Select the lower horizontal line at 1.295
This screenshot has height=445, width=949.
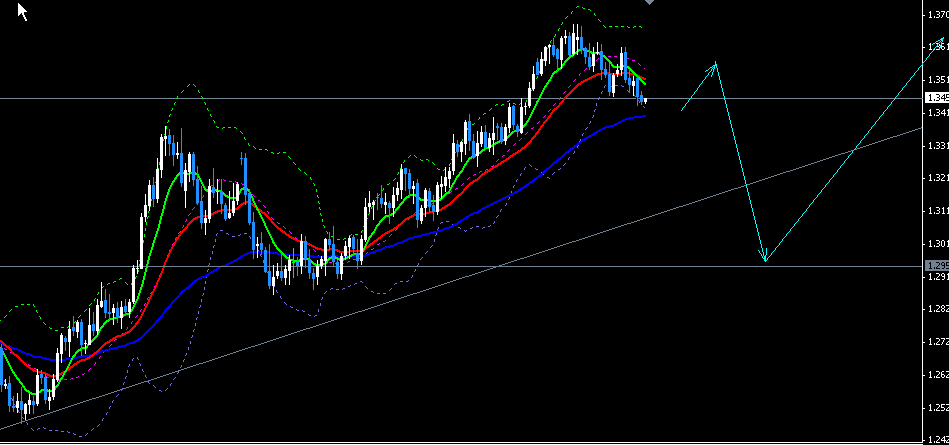pyautogui.click(x=461, y=266)
